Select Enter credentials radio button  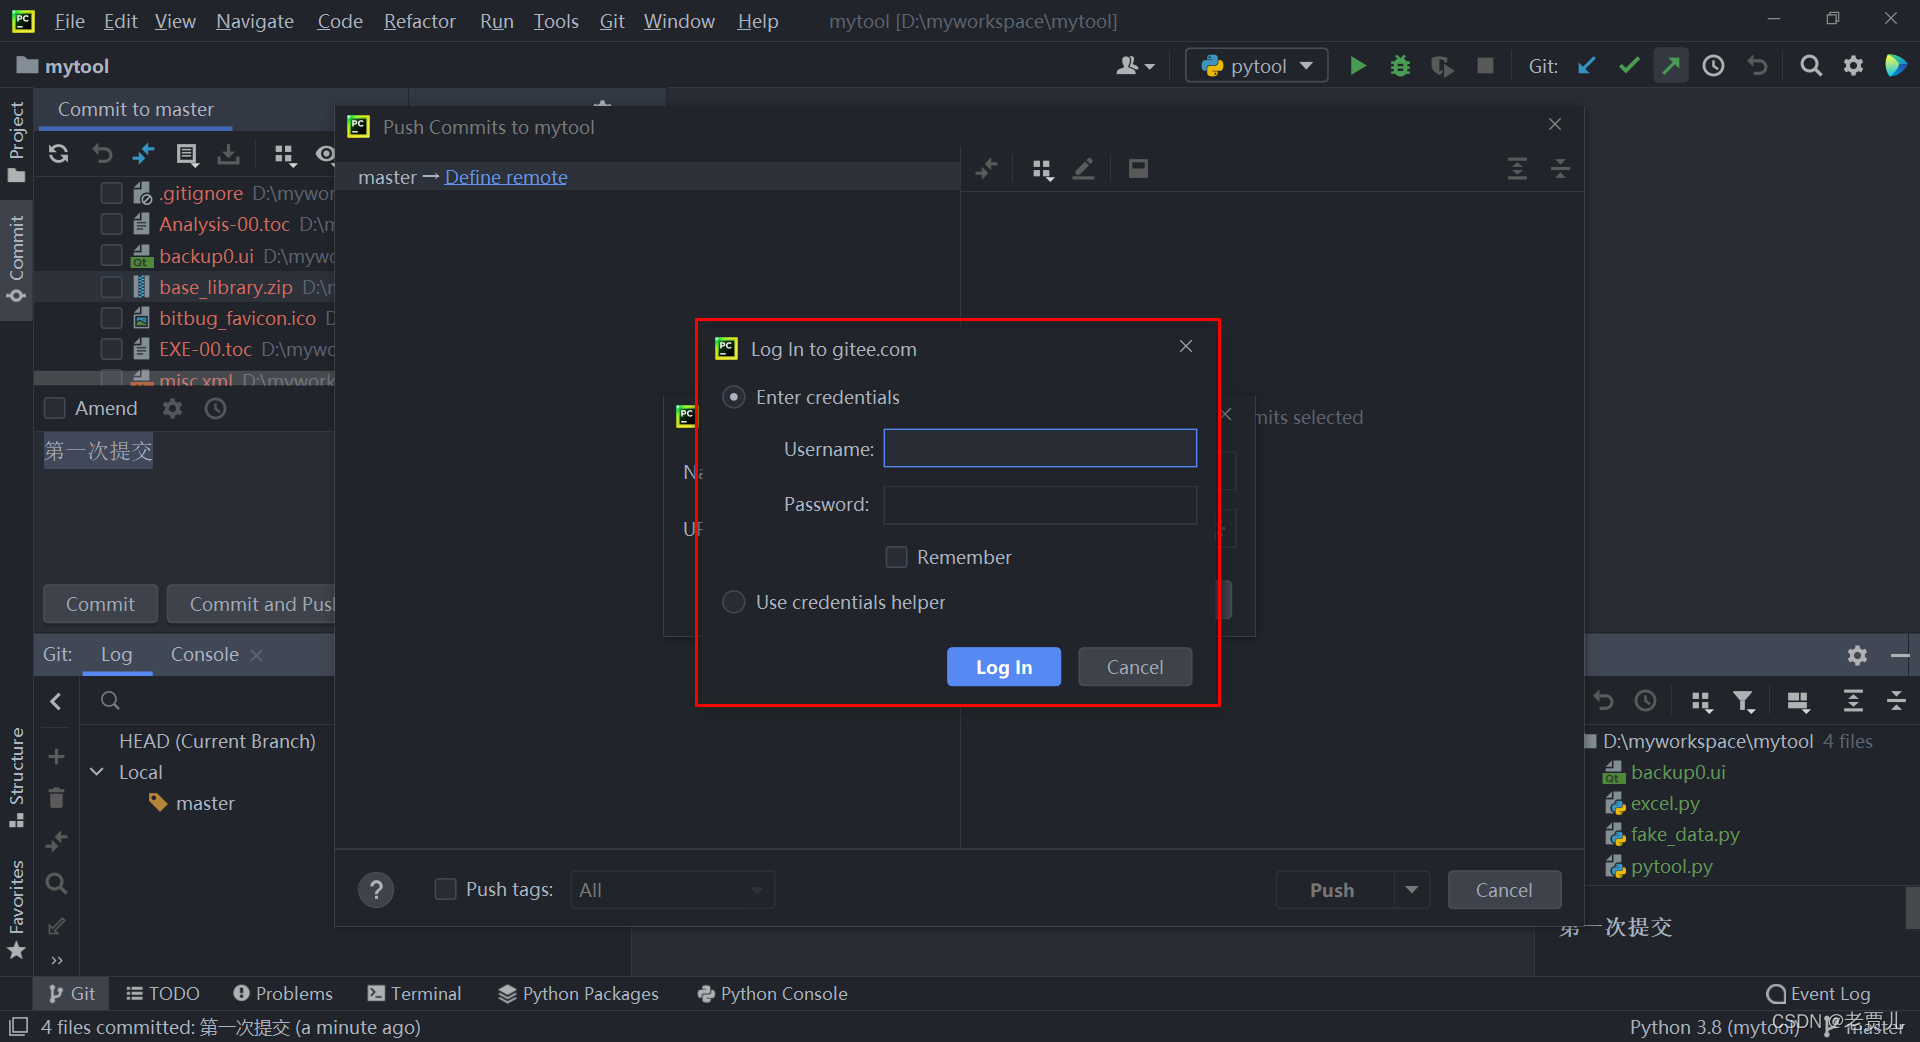(x=734, y=397)
